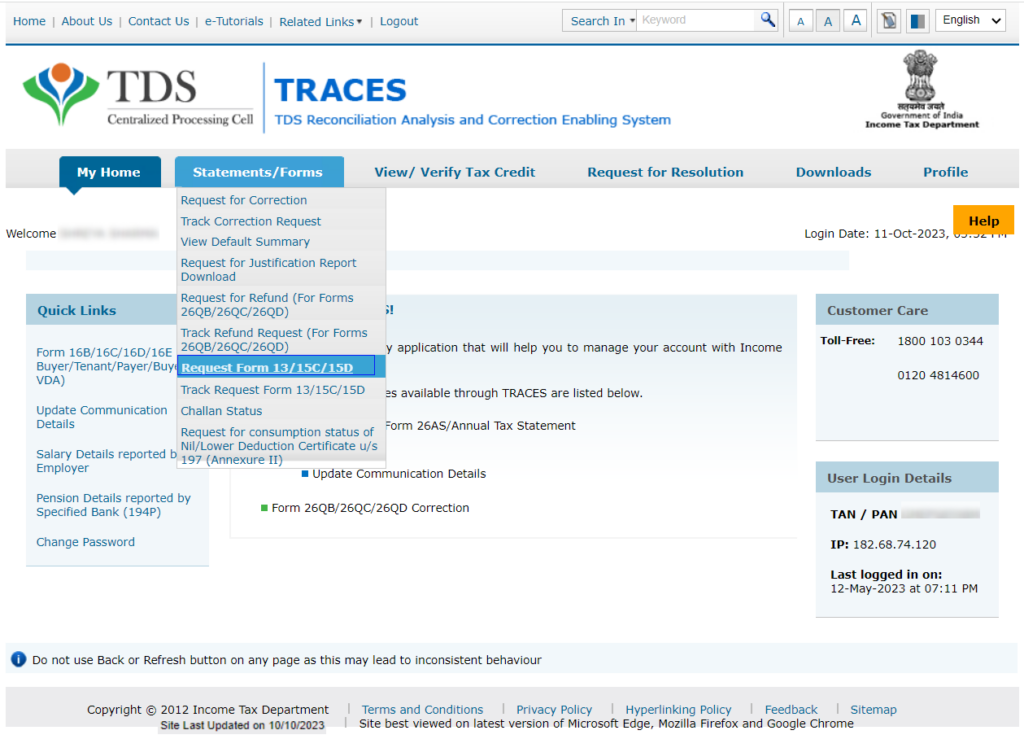
Task: Open View/ Verify Tax Credit menu
Action: (x=455, y=172)
